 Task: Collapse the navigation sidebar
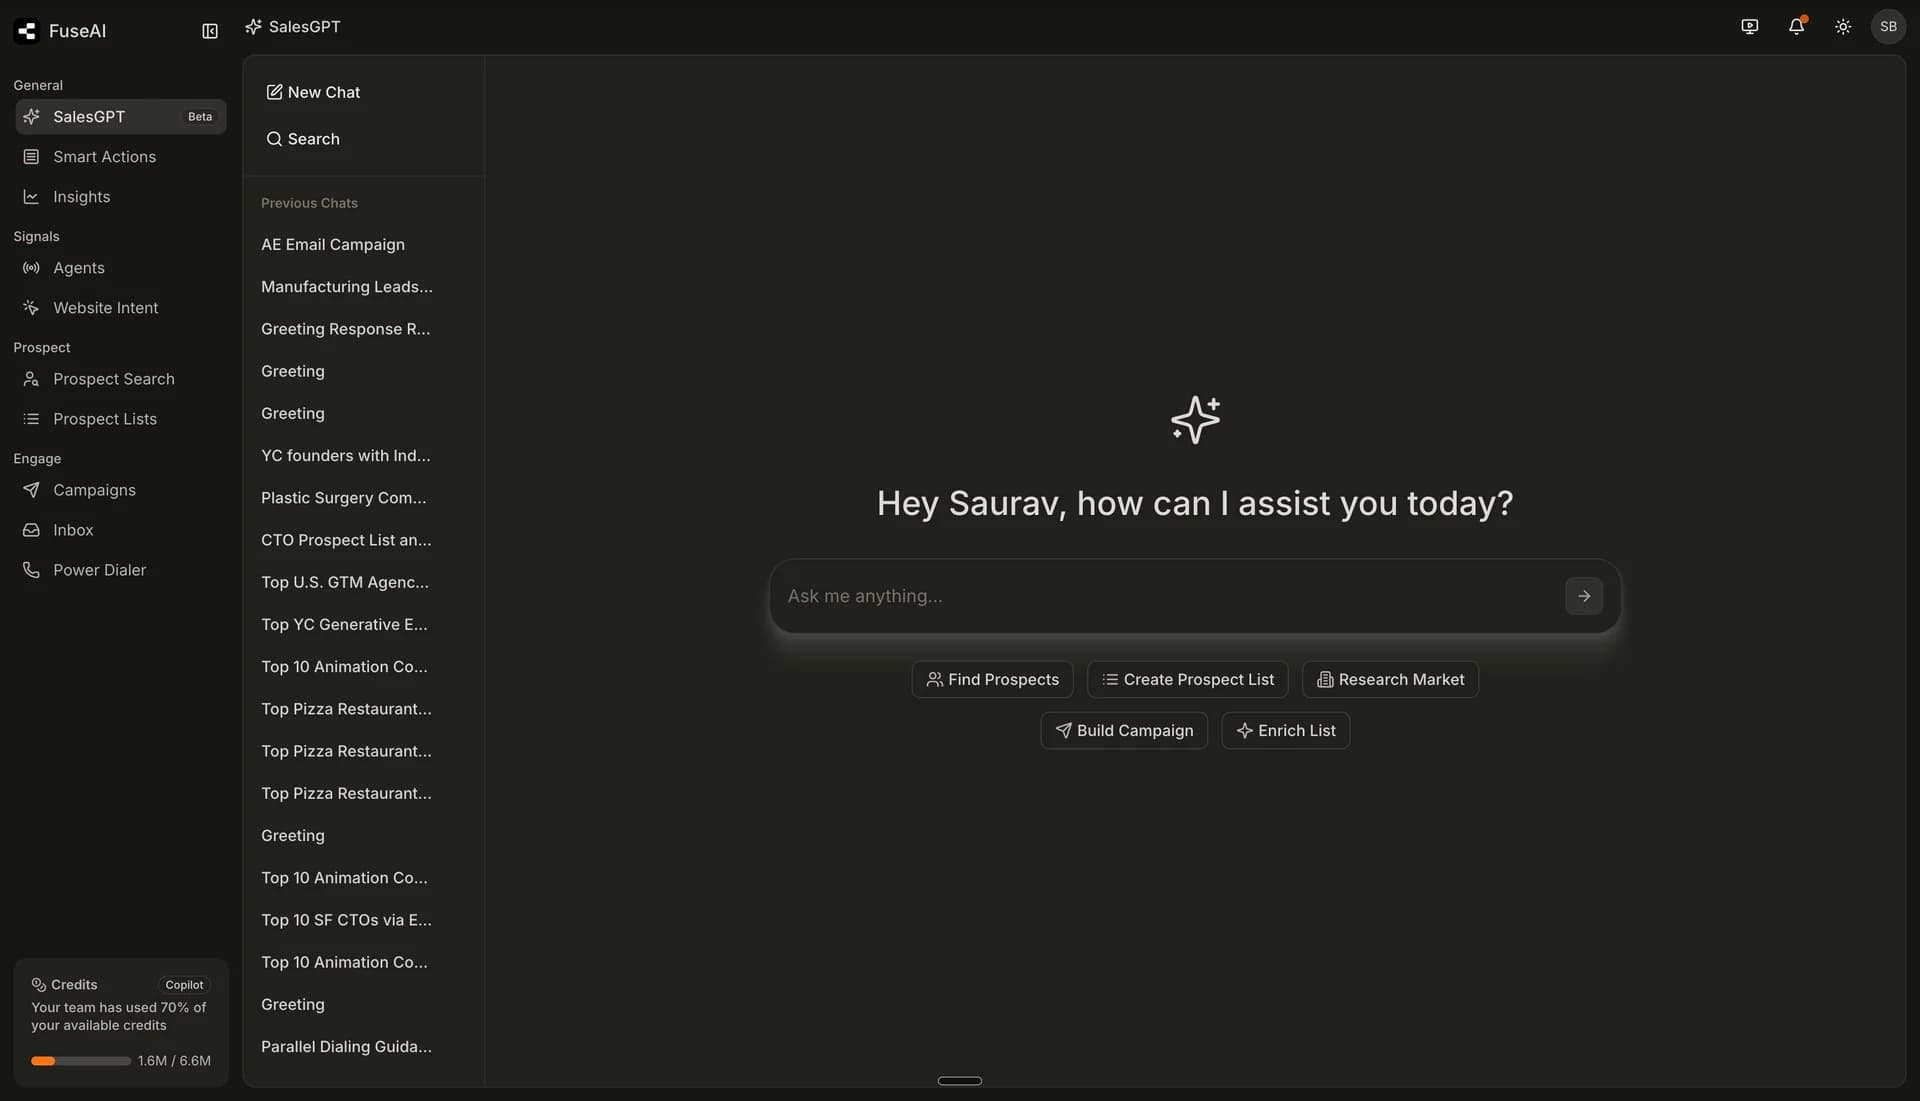pyautogui.click(x=210, y=31)
